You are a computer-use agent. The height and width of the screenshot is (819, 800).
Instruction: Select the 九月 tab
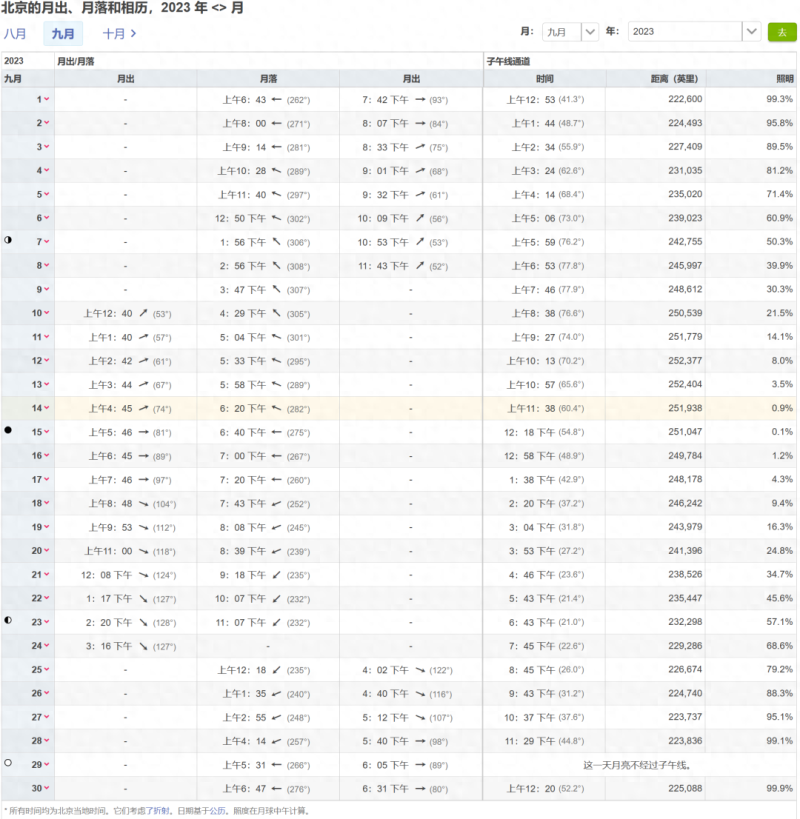pyautogui.click(x=63, y=33)
